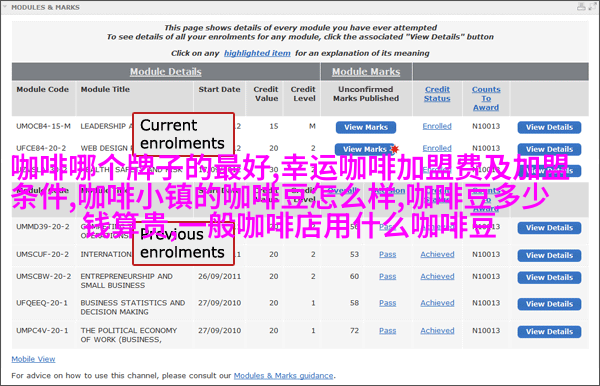Viewport: 600px width, 386px height.
Task: Select module code UMSCUF-20-2
Action: tap(42, 254)
